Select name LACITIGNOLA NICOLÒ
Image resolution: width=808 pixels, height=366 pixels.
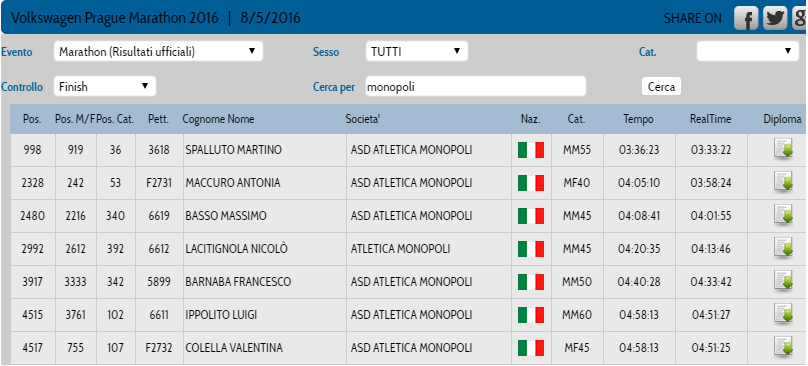point(237,249)
